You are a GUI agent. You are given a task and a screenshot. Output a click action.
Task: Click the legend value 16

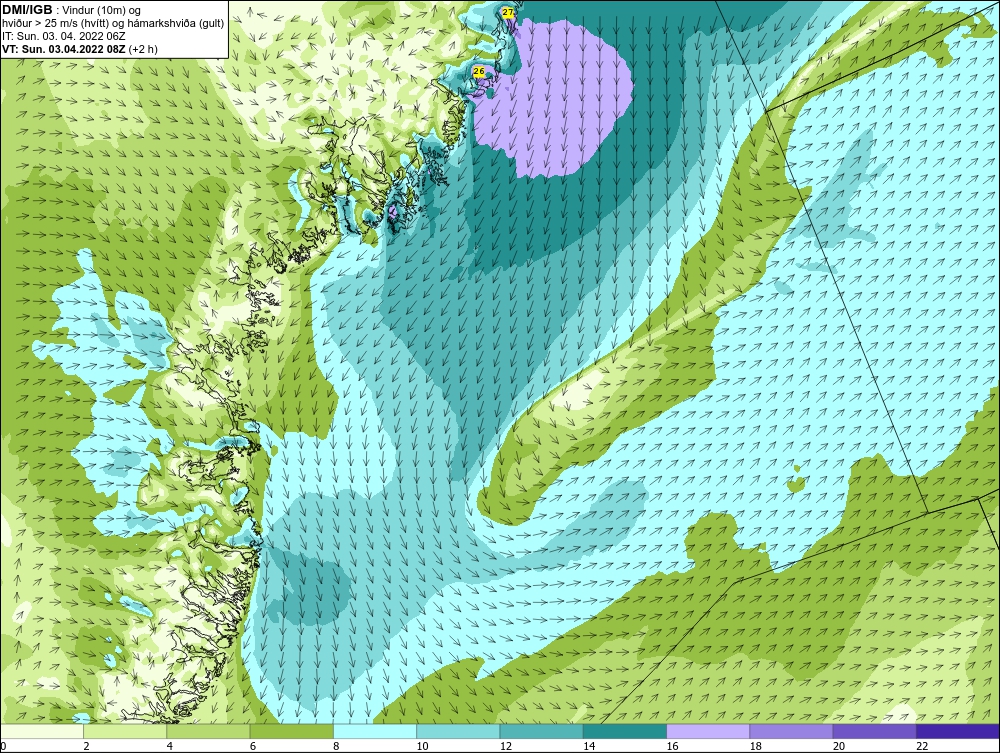point(672,747)
